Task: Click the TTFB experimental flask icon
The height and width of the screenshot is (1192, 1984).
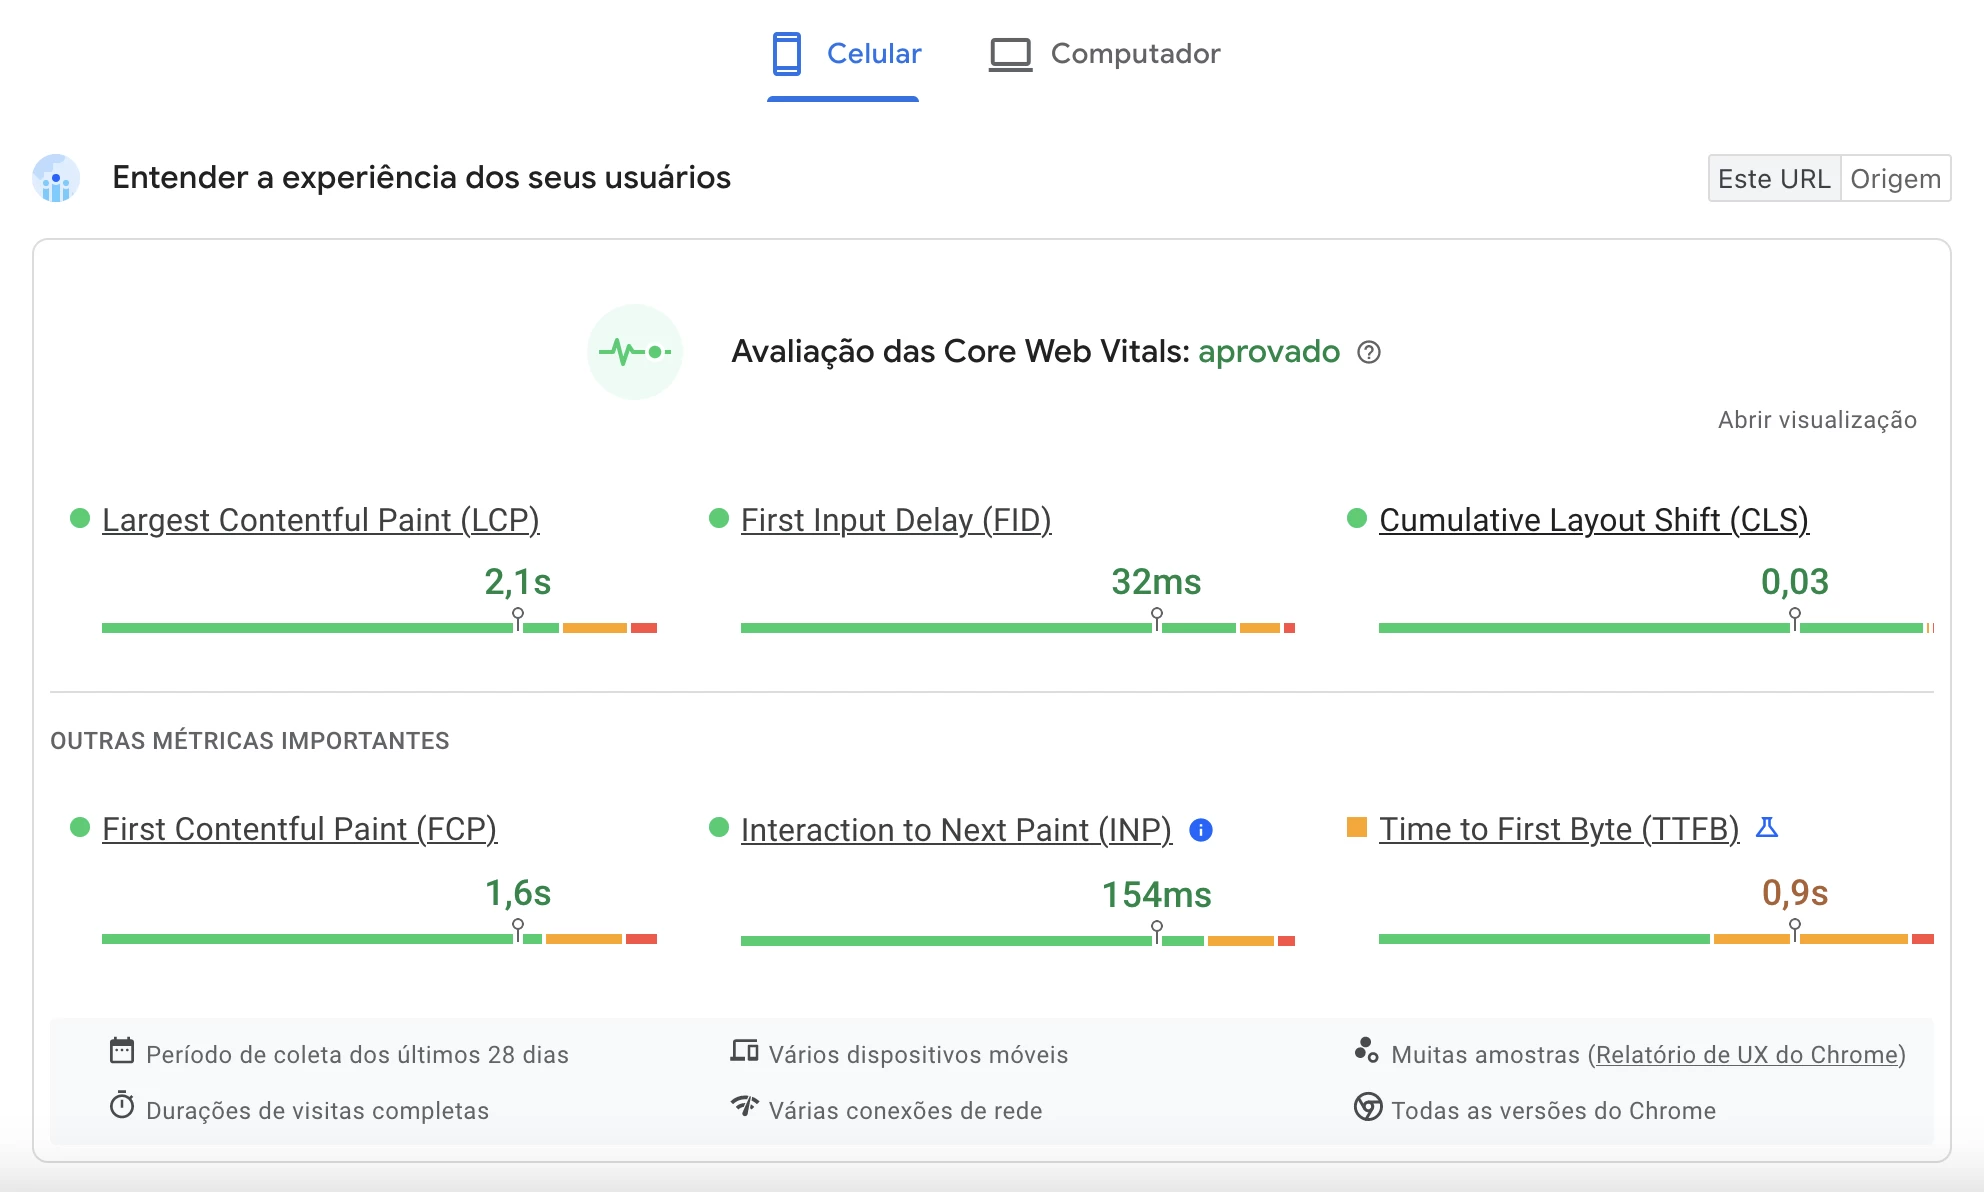Action: pos(1767,827)
